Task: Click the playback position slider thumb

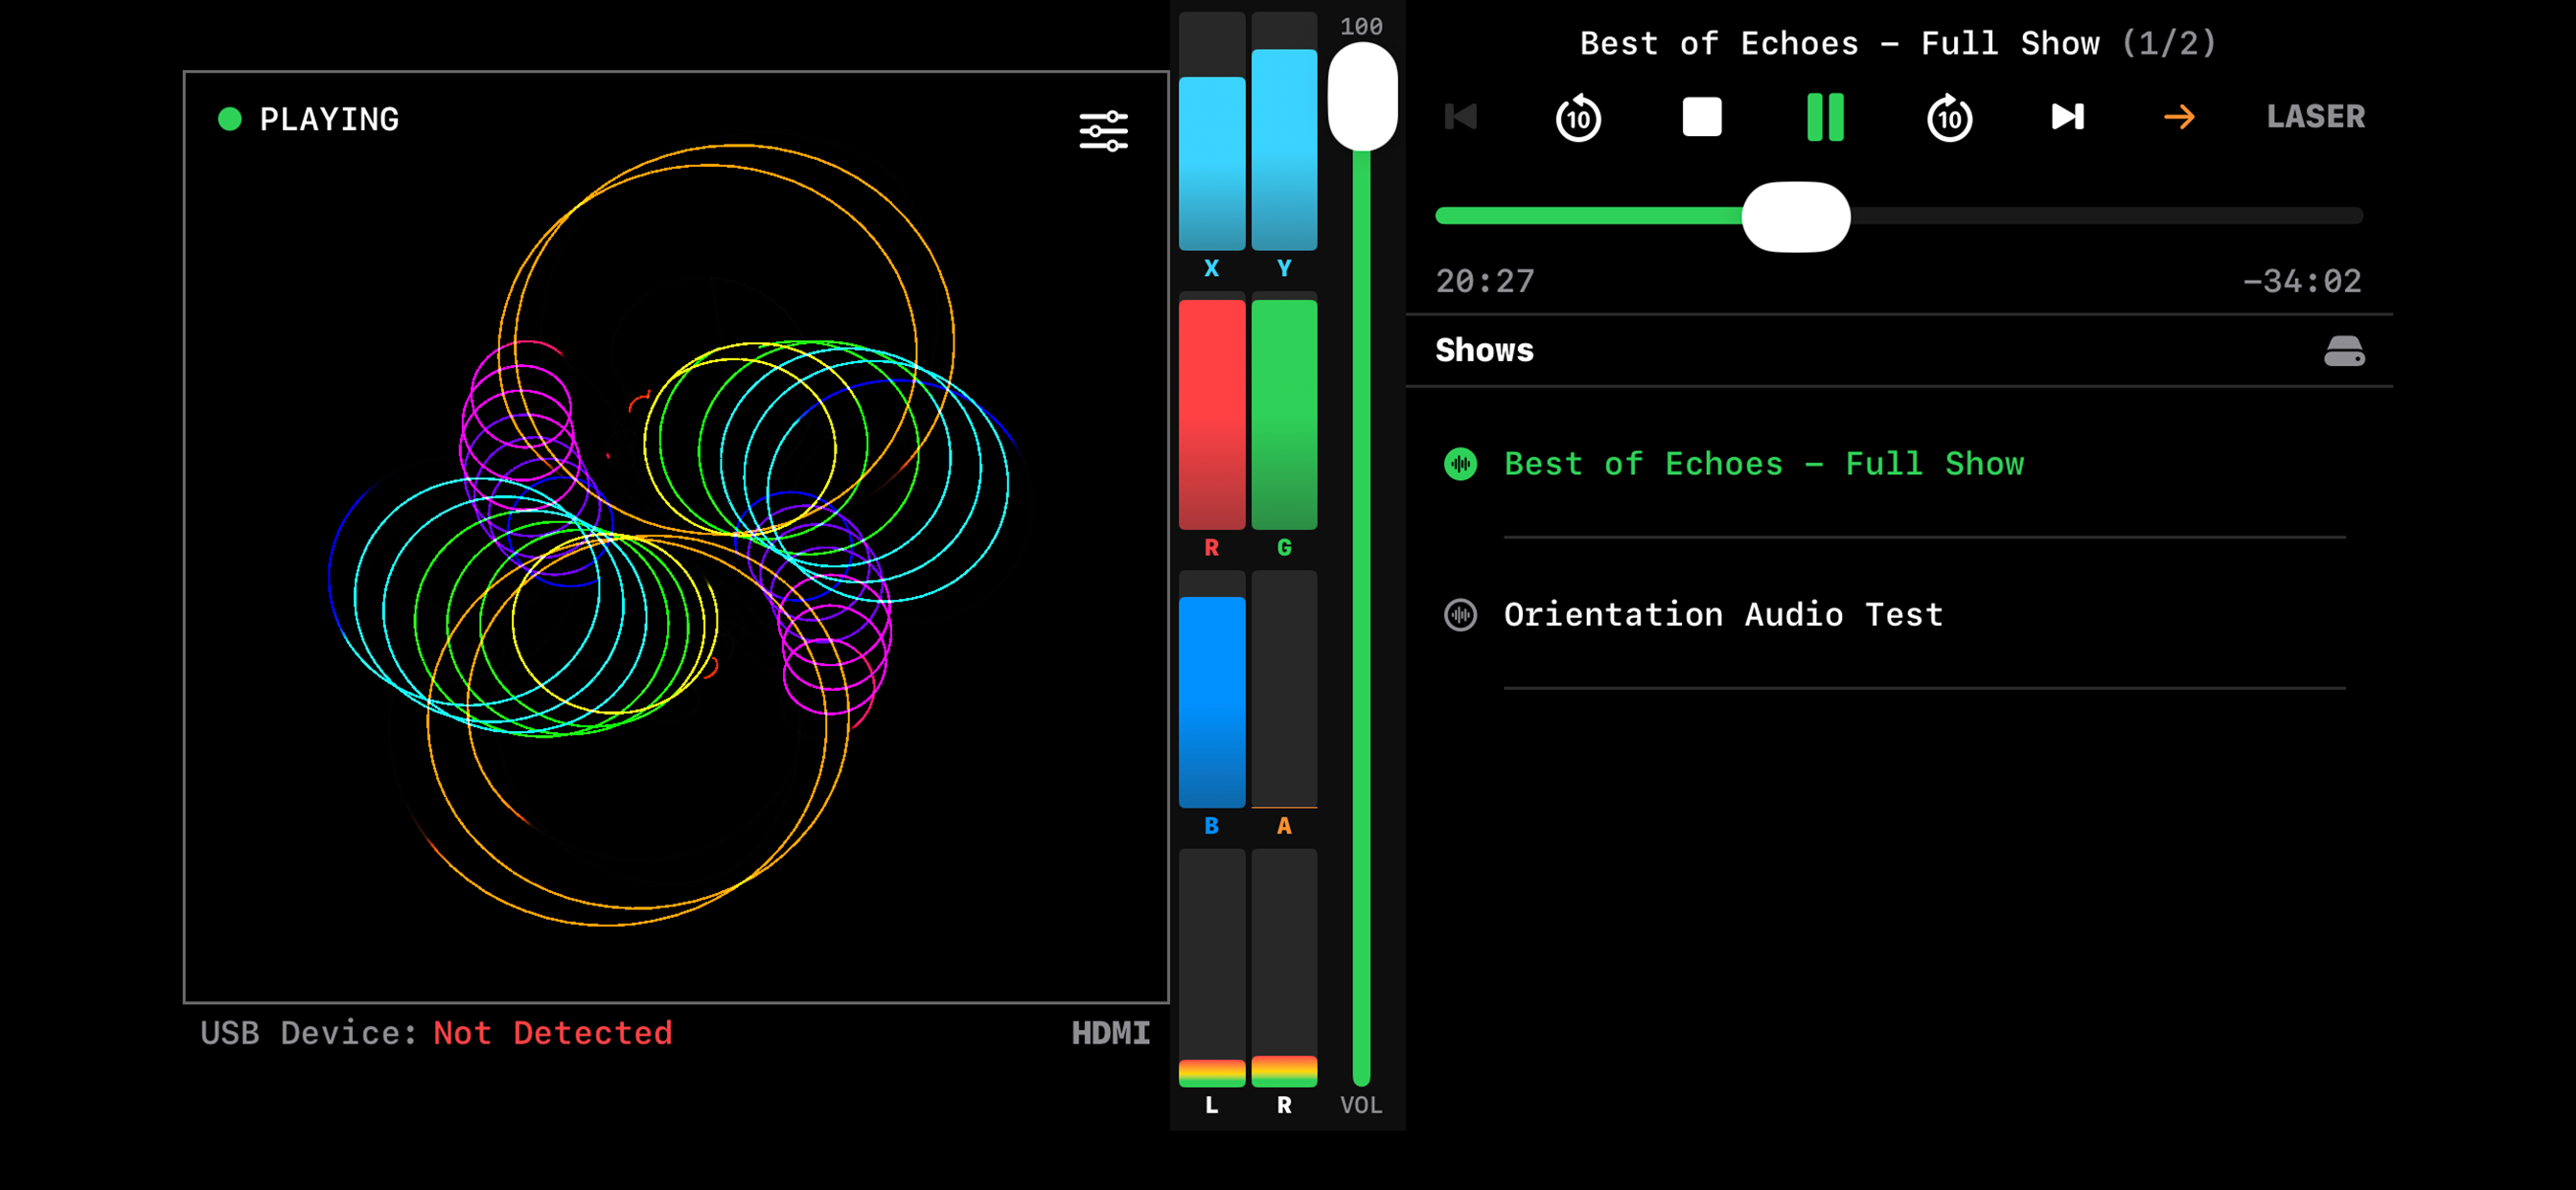Action: [1796, 216]
